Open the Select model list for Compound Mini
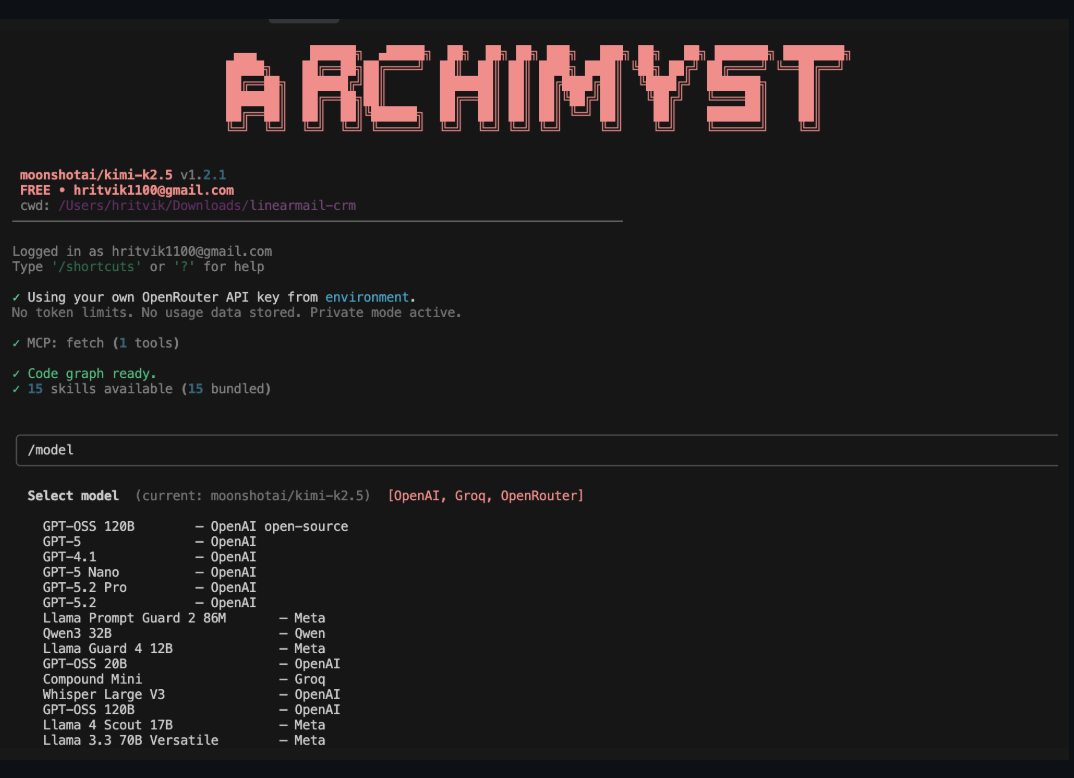 point(92,679)
